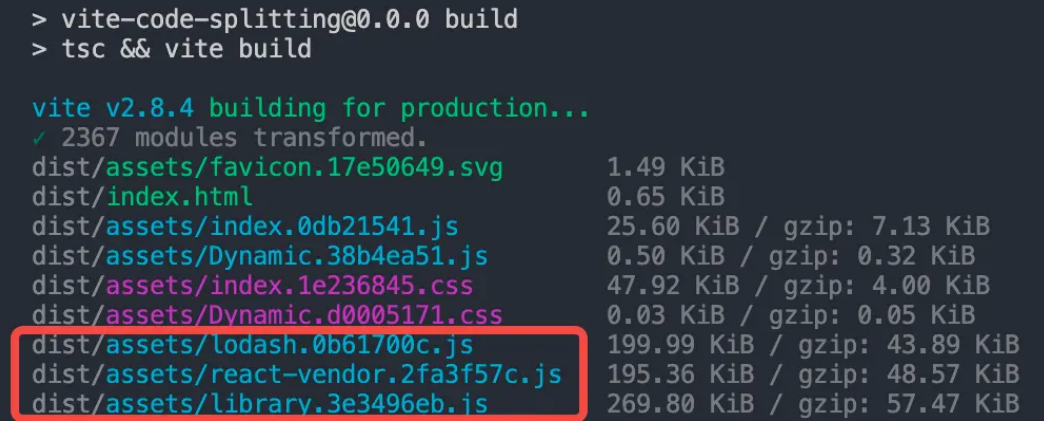Click the 'tsc && vite build' command line
Image resolution: width=1044 pixels, height=422 pixels.
[172, 49]
